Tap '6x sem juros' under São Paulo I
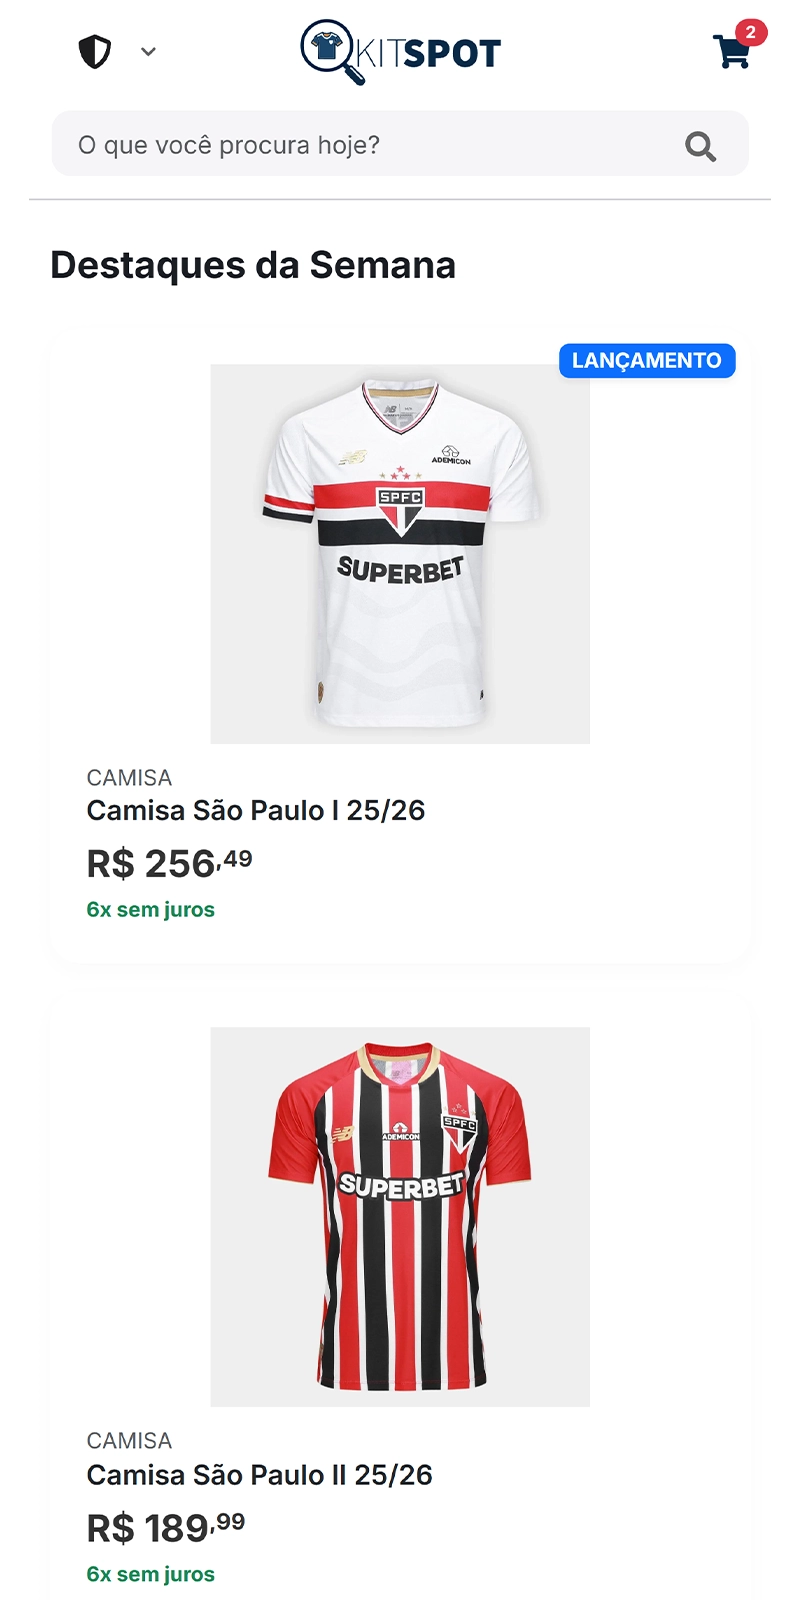800x1600 pixels. [151, 910]
